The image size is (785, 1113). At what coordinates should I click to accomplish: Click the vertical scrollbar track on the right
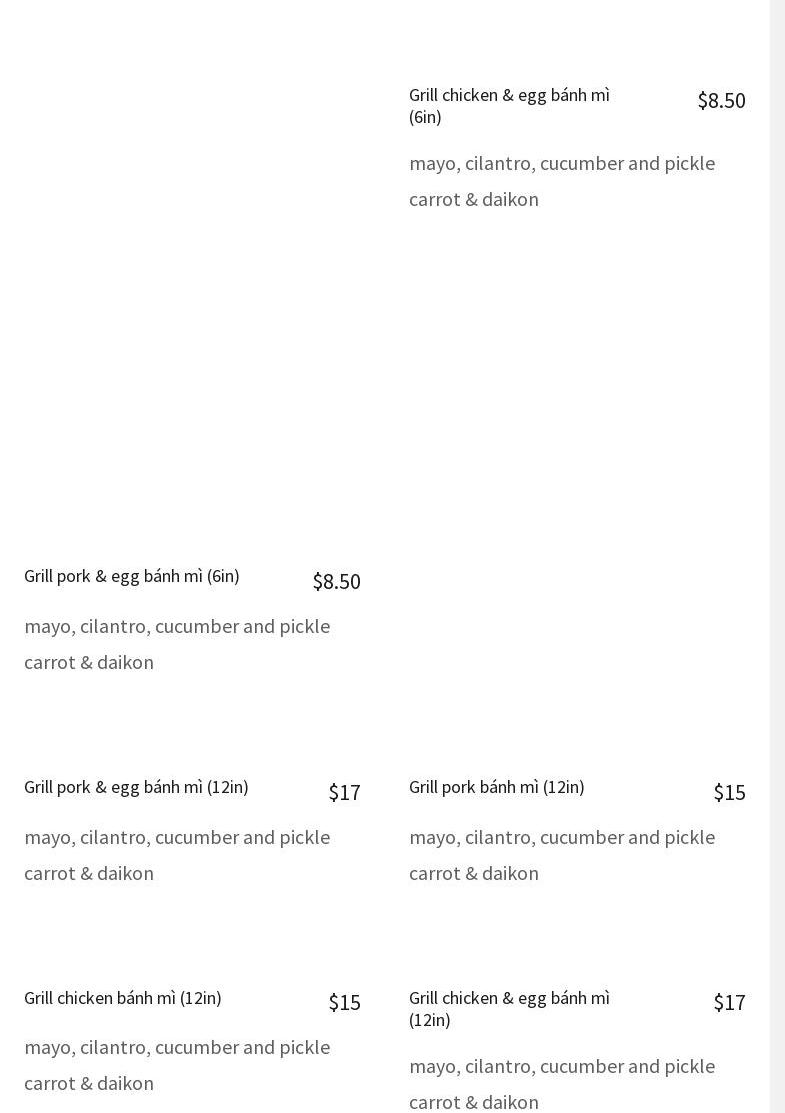[x=777, y=556]
